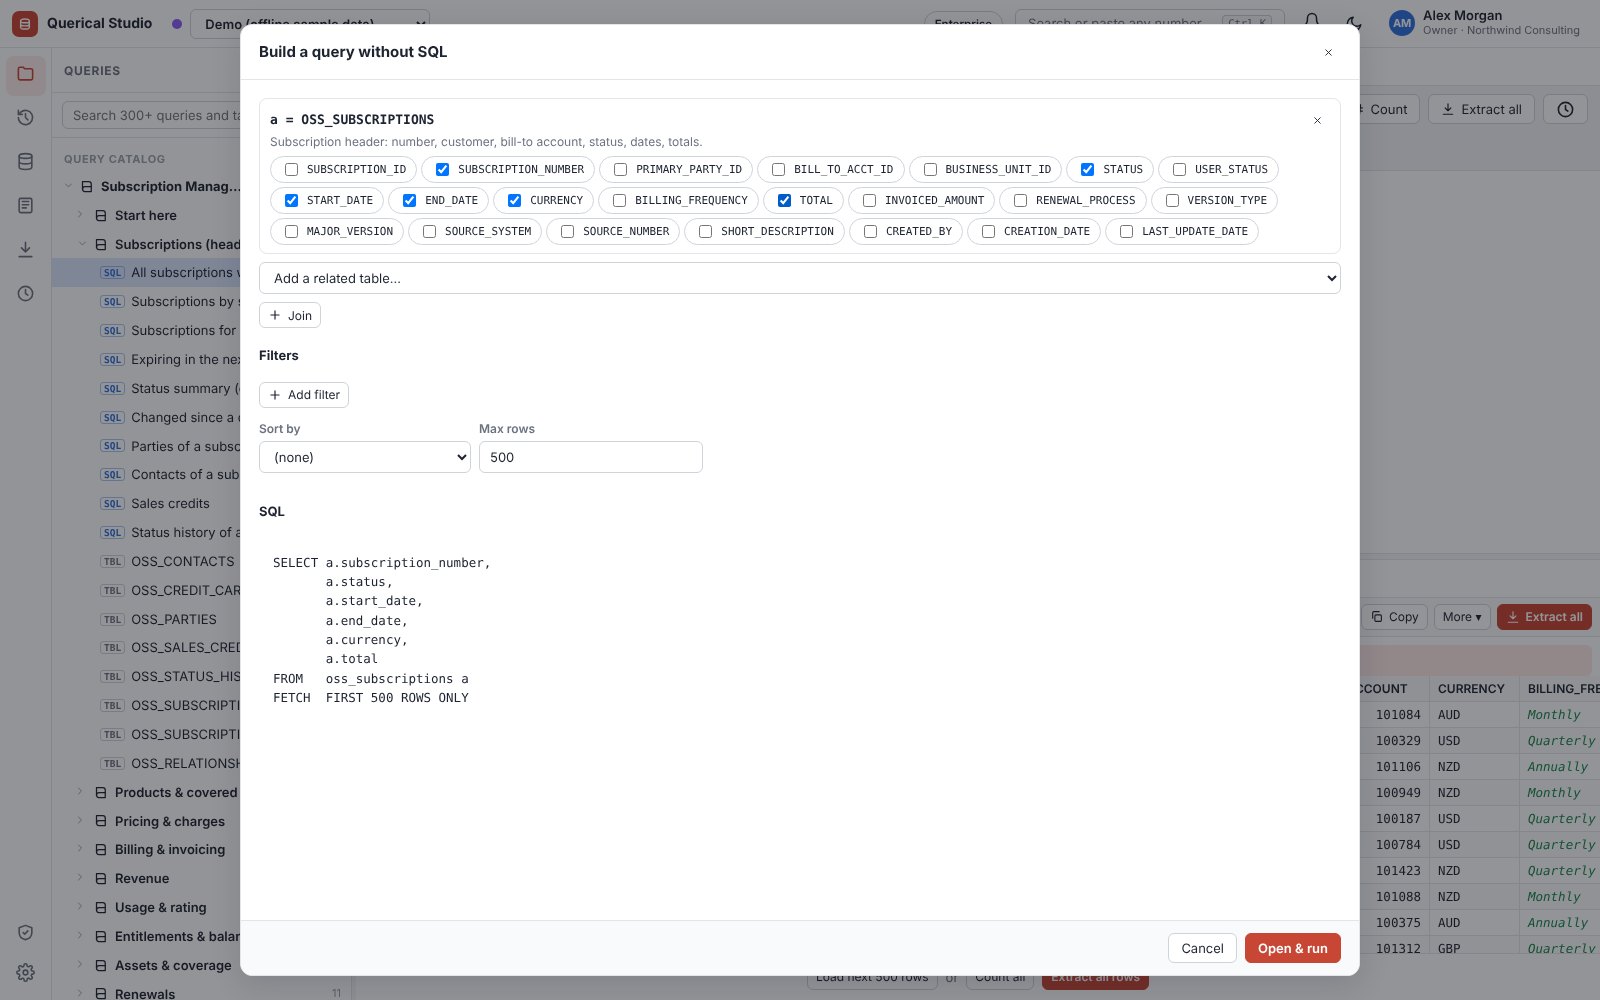Toggle dark mode moon icon
Viewport: 1600px width, 1000px height.
1354,23
